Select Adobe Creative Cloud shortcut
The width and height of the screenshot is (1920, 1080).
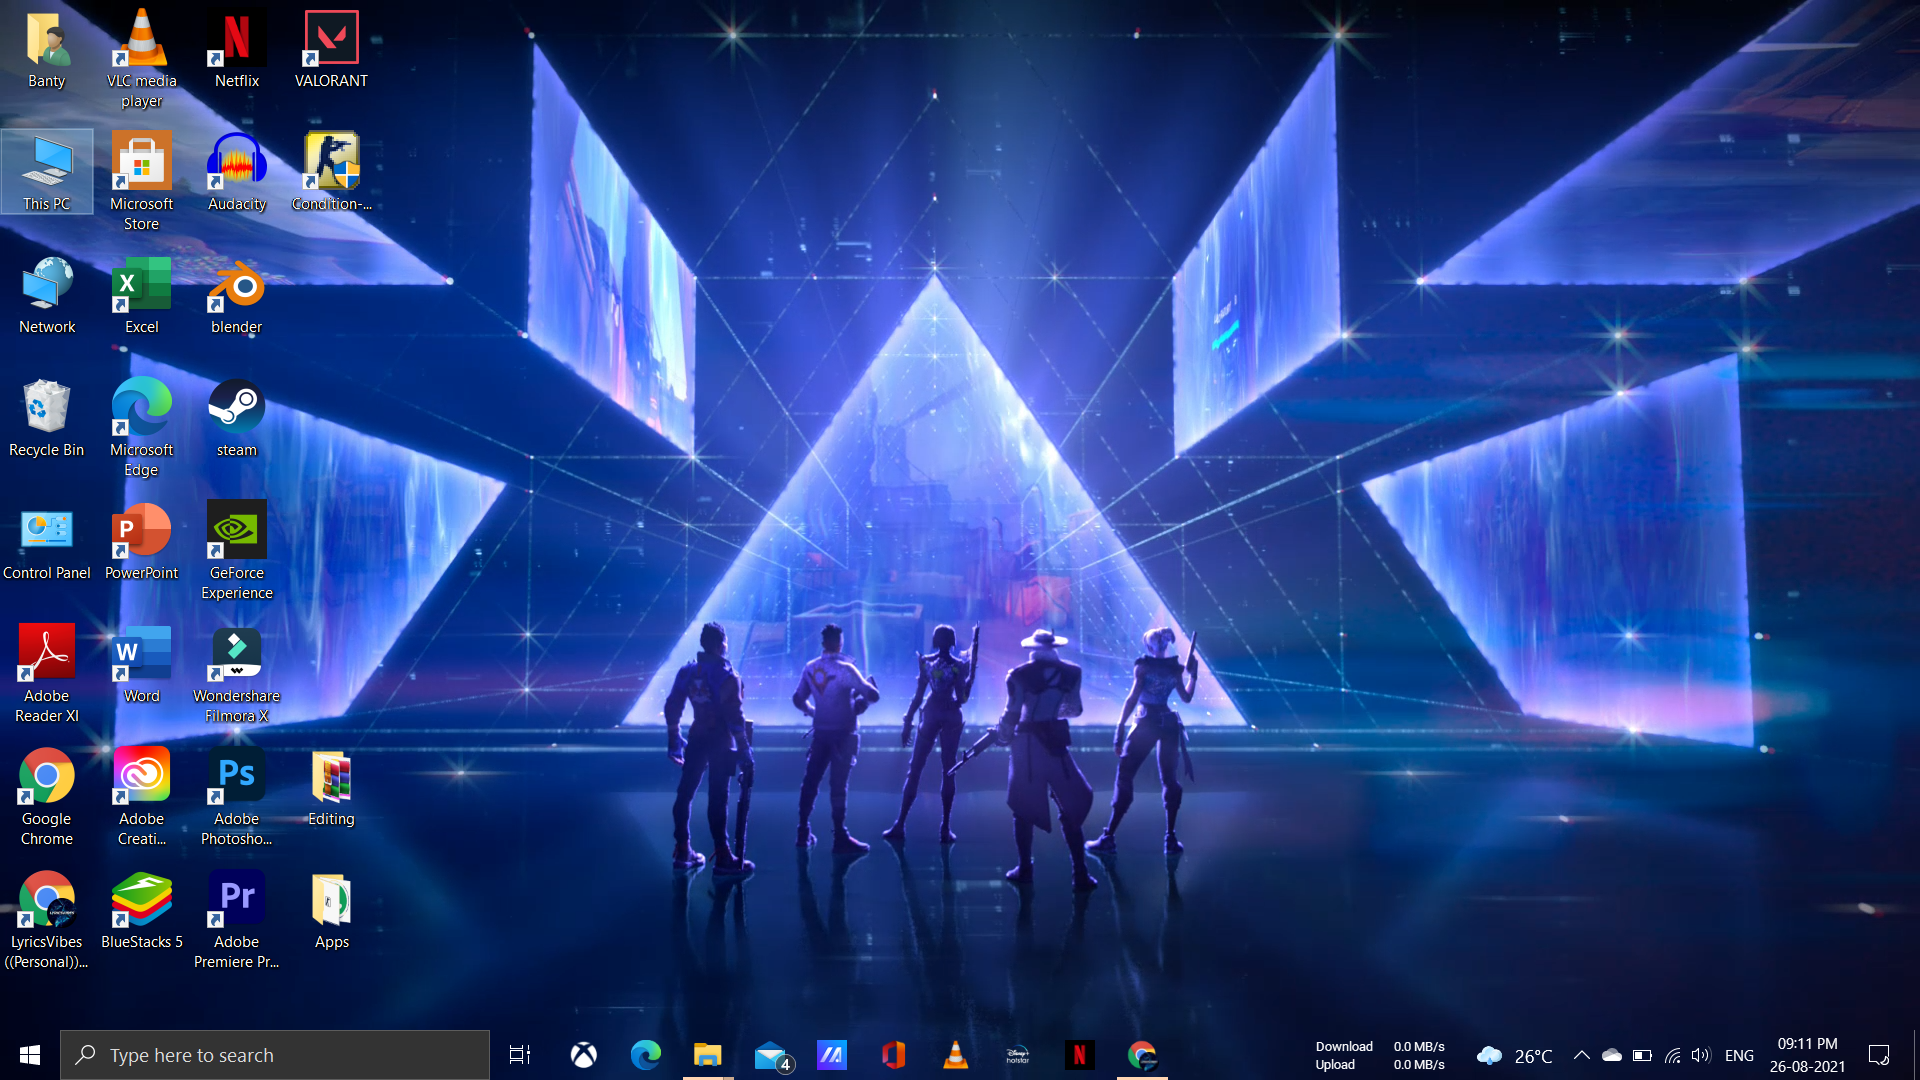coord(141,797)
